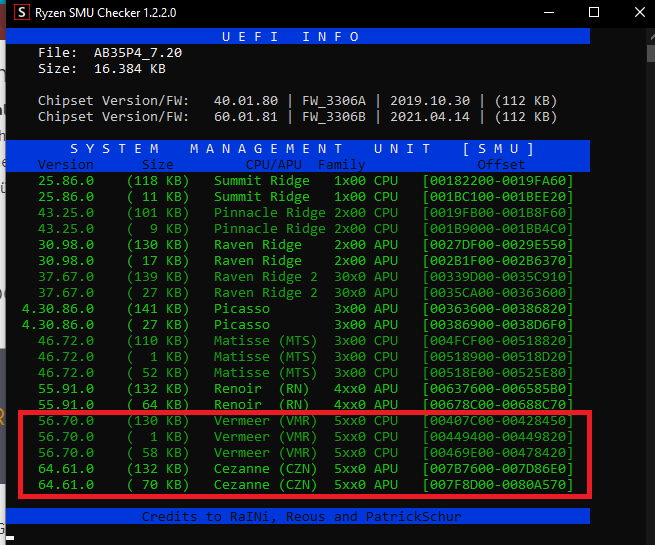The width and height of the screenshot is (655, 545).
Task: Click the Version column header
Action: click(66, 165)
